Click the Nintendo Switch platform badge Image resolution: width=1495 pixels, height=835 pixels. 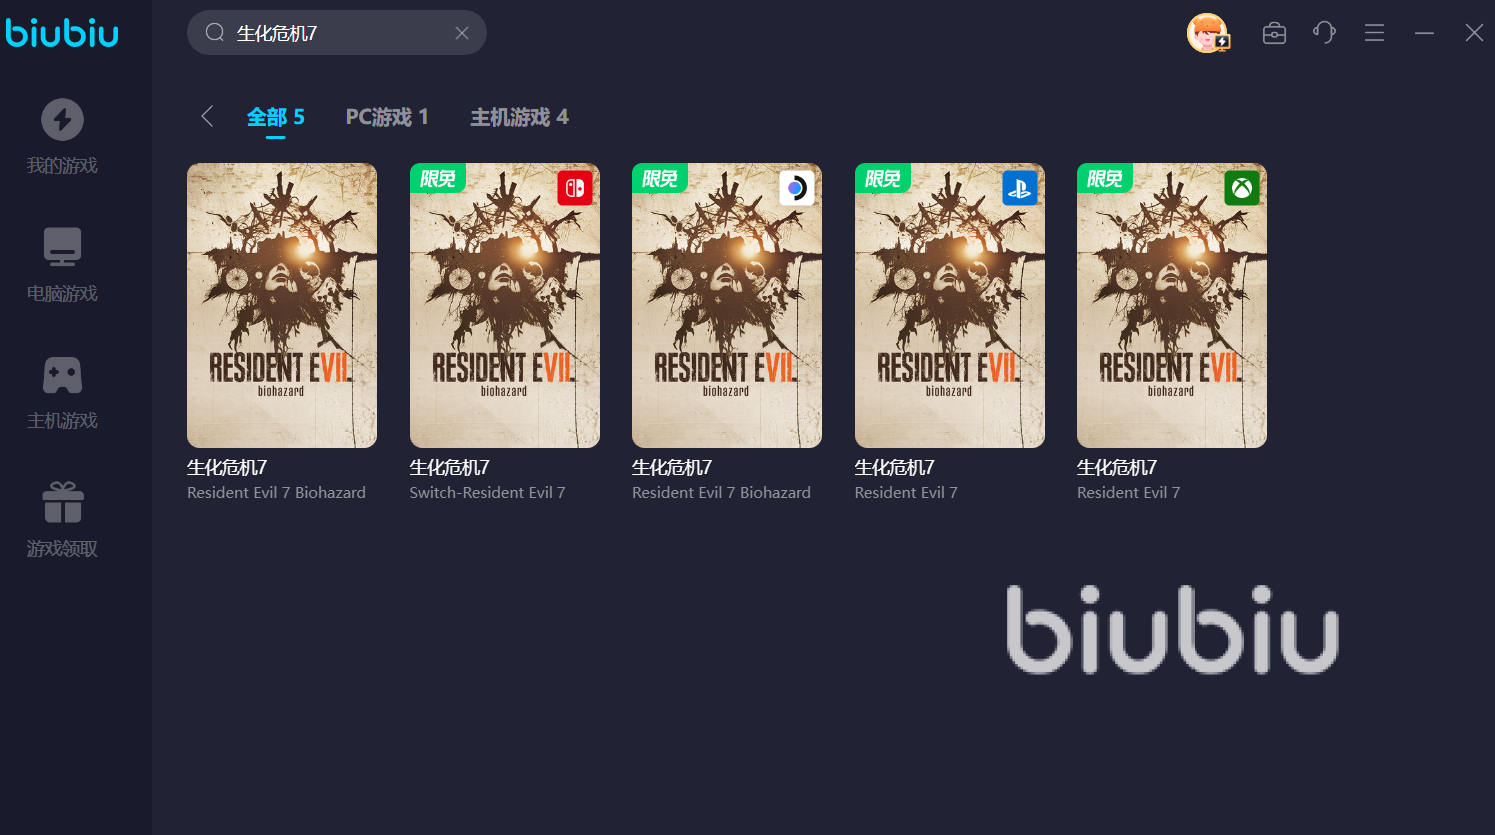575,188
